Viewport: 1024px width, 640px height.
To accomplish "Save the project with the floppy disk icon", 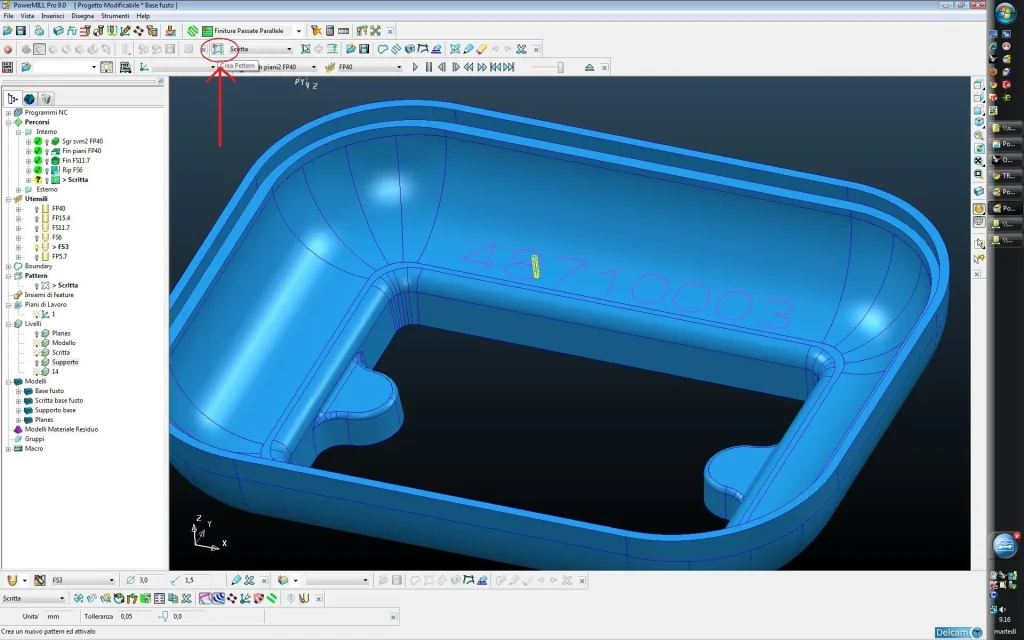I will [21, 31].
